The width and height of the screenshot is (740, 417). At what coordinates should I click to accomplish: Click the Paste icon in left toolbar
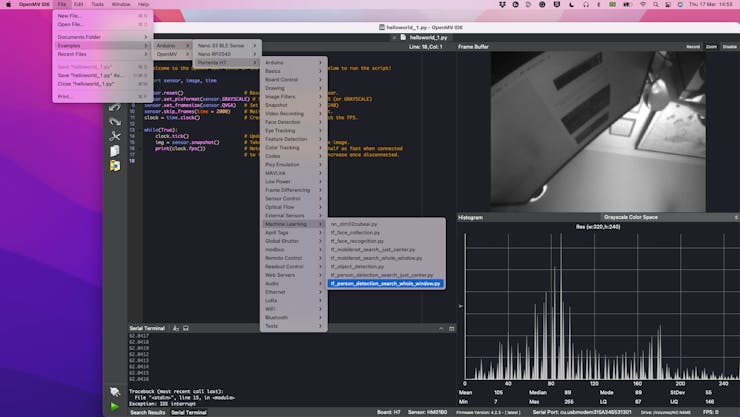click(115, 165)
